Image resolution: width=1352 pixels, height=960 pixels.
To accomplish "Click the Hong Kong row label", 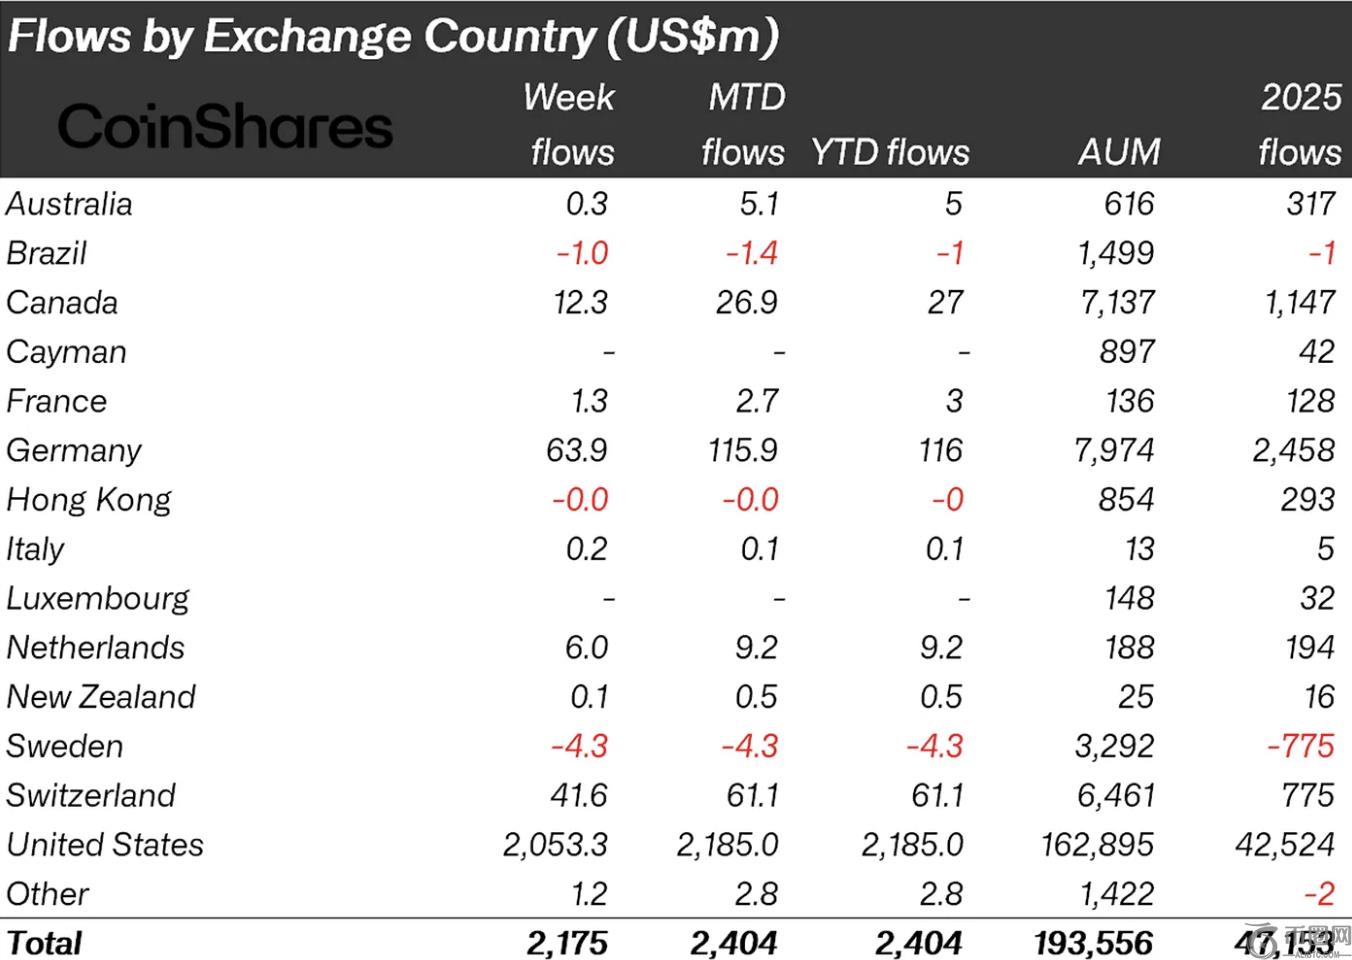I will [x=89, y=500].
